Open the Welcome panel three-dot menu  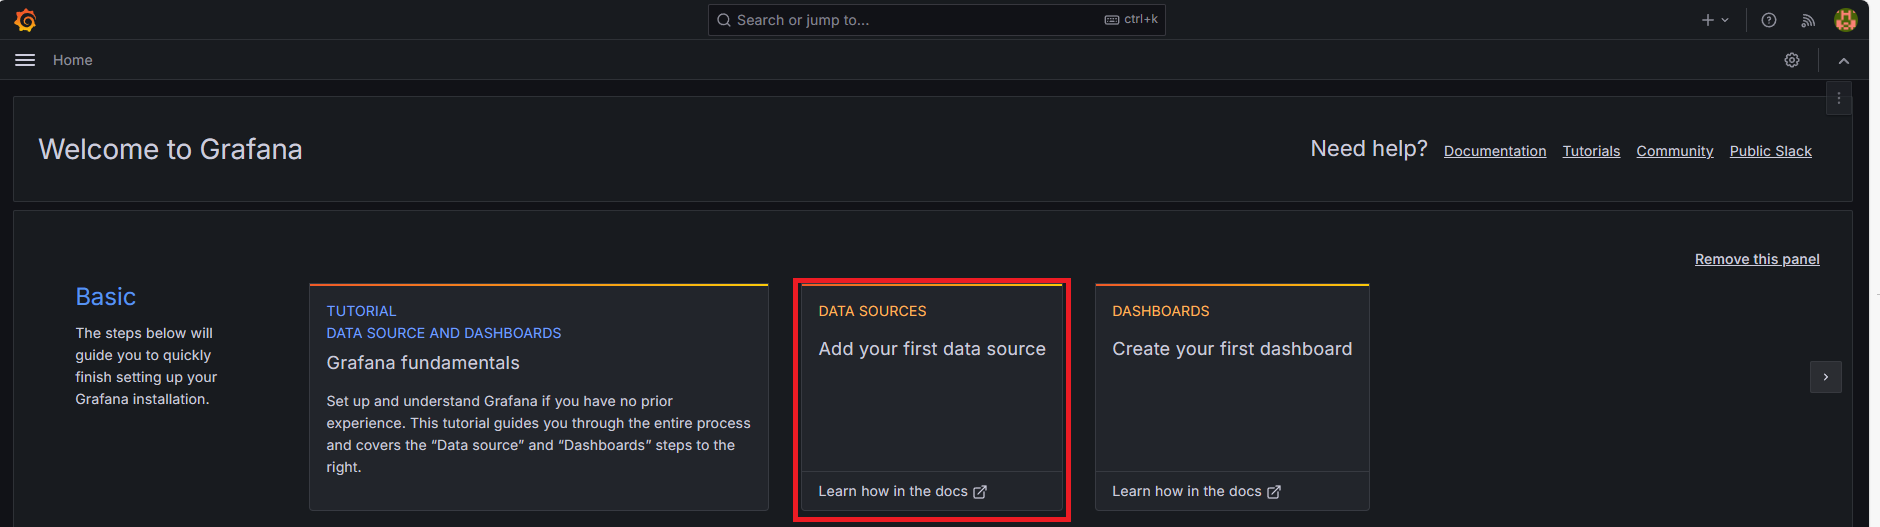1839,98
